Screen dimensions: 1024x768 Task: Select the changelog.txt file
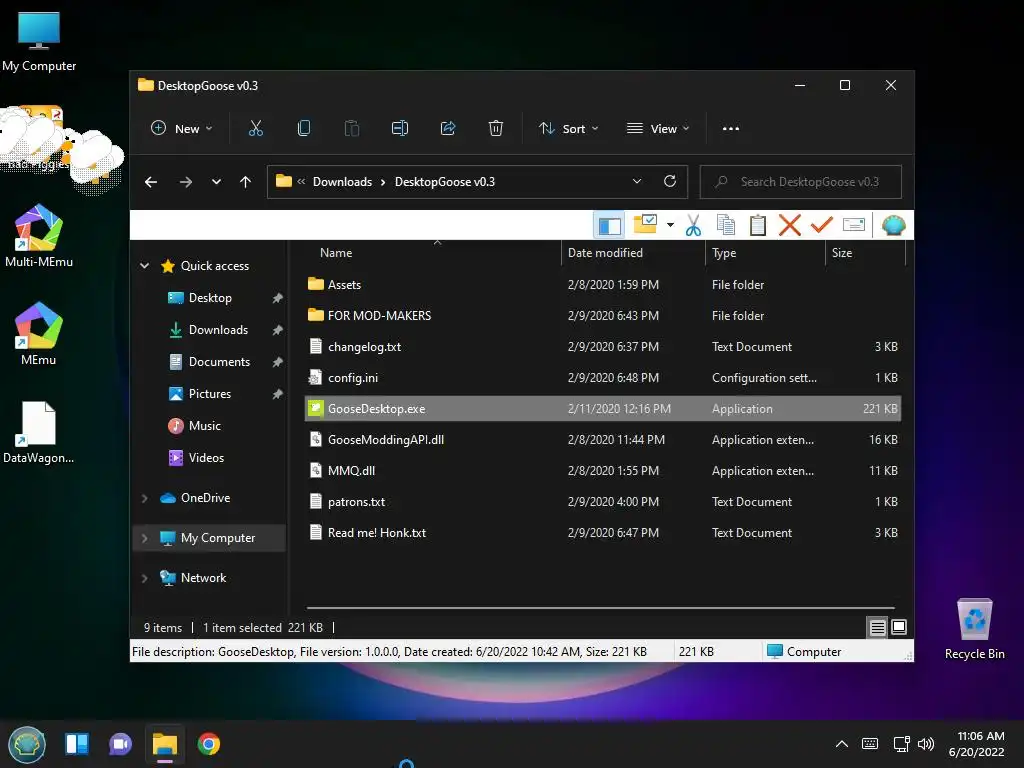(x=603, y=347)
